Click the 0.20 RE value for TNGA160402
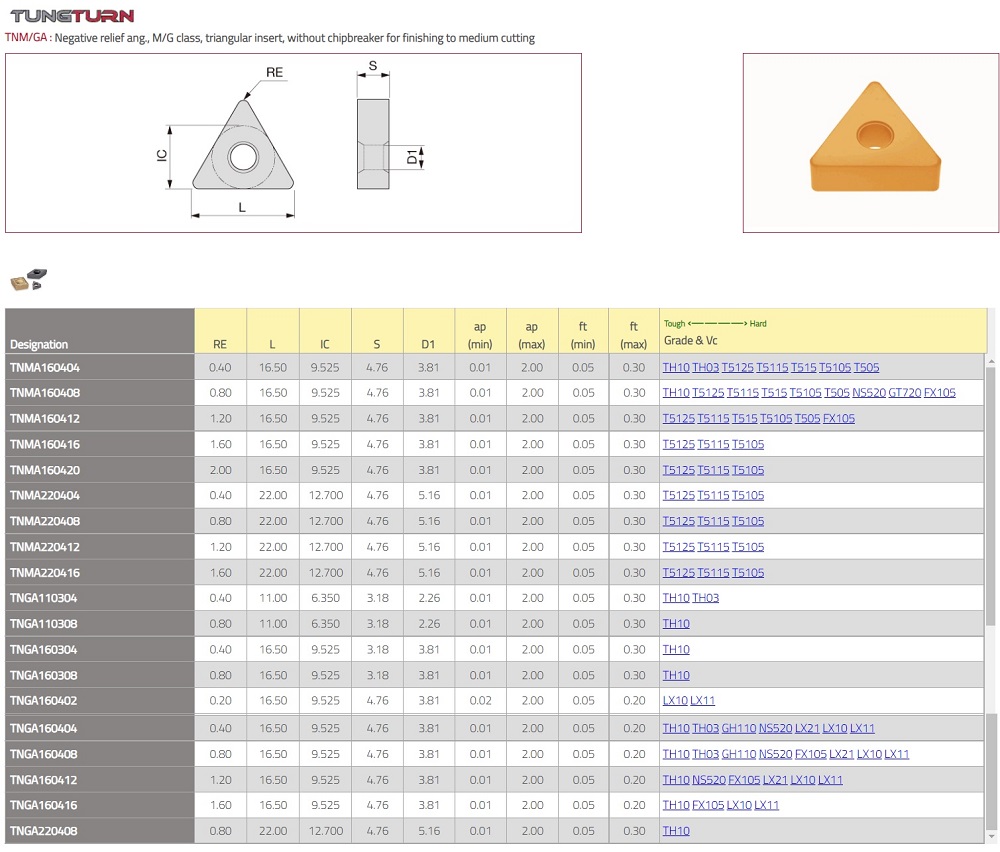This screenshot has height=852, width=1000. click(x=221, y=701)
